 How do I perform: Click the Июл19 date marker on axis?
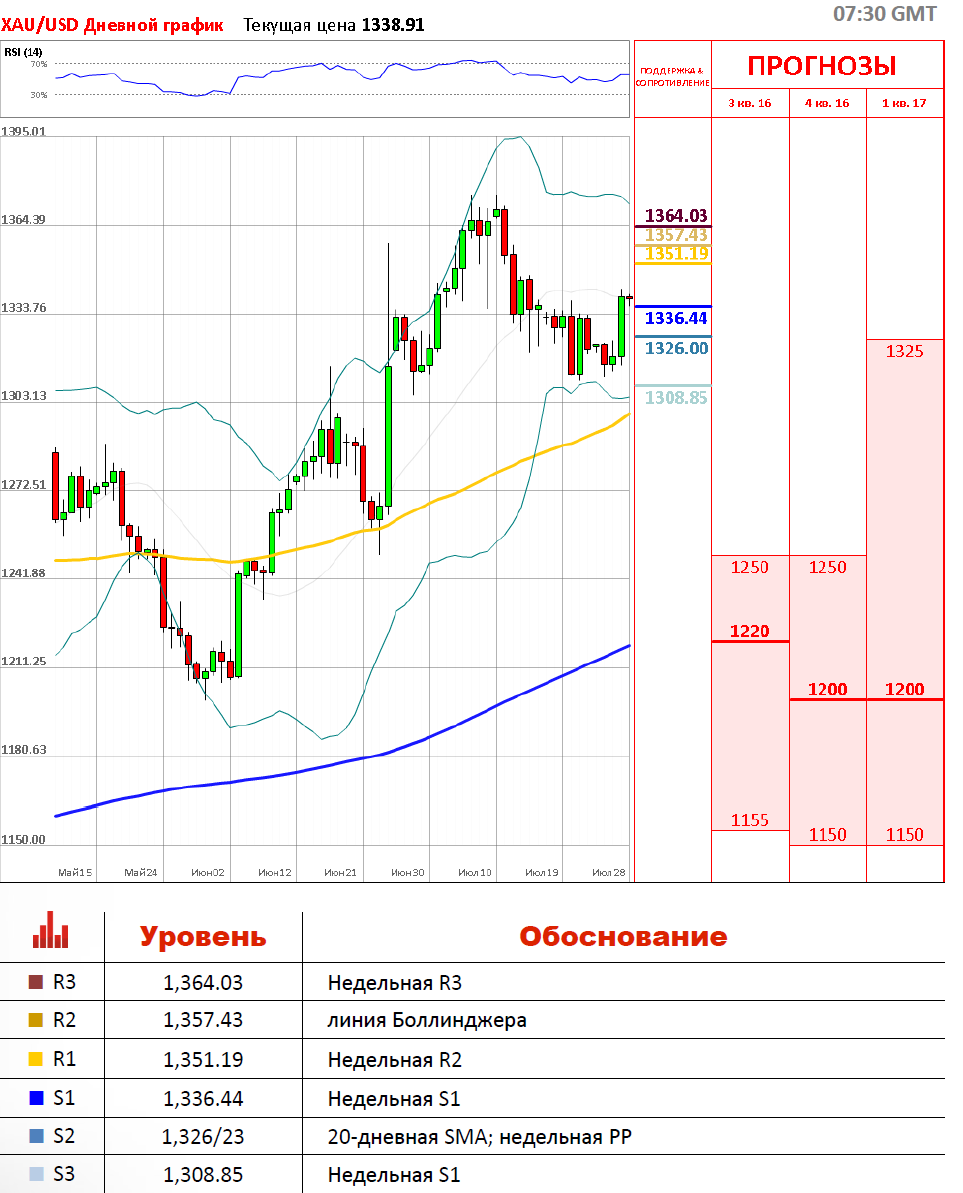point(542,873)
